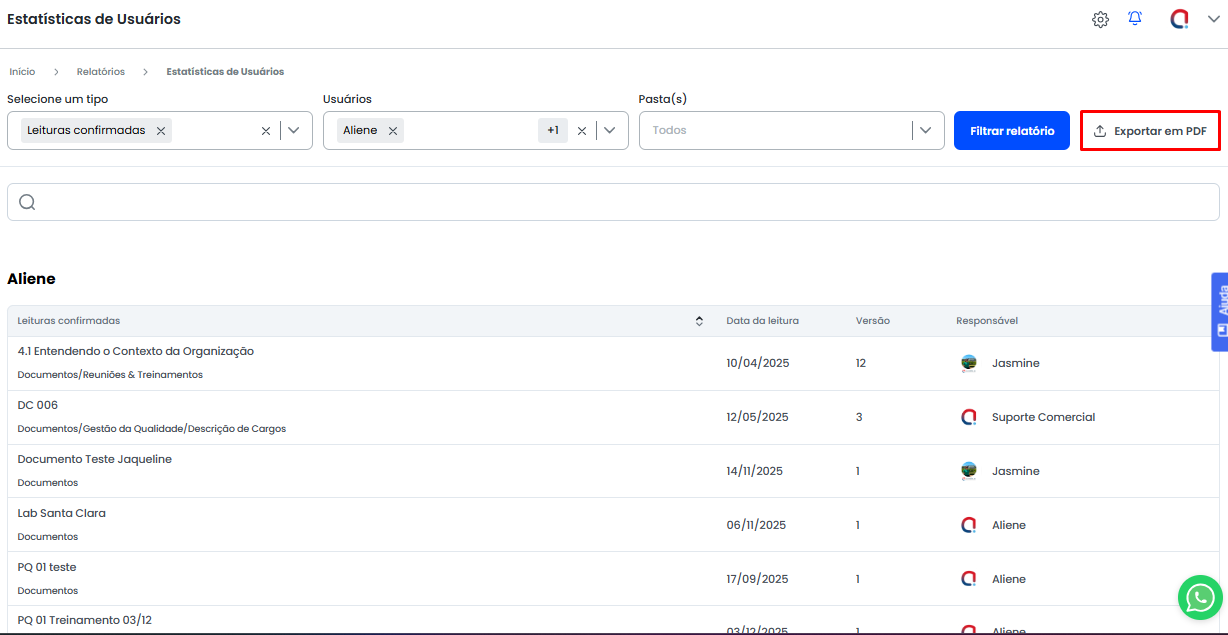Open the Pasta(s) dropdown
Viewport: 1228px width, 635px height.
(926, 130)
